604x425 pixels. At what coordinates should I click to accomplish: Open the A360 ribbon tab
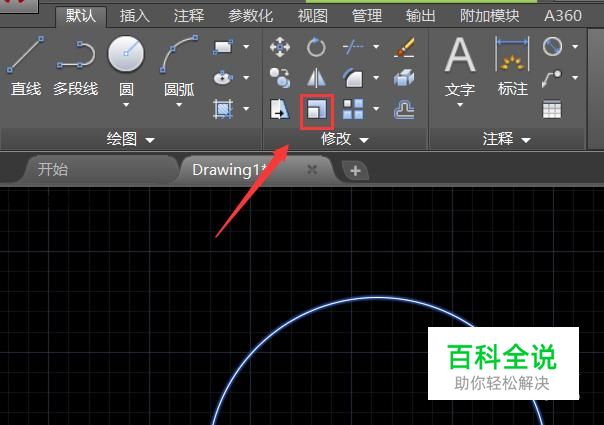pos(563,16)
